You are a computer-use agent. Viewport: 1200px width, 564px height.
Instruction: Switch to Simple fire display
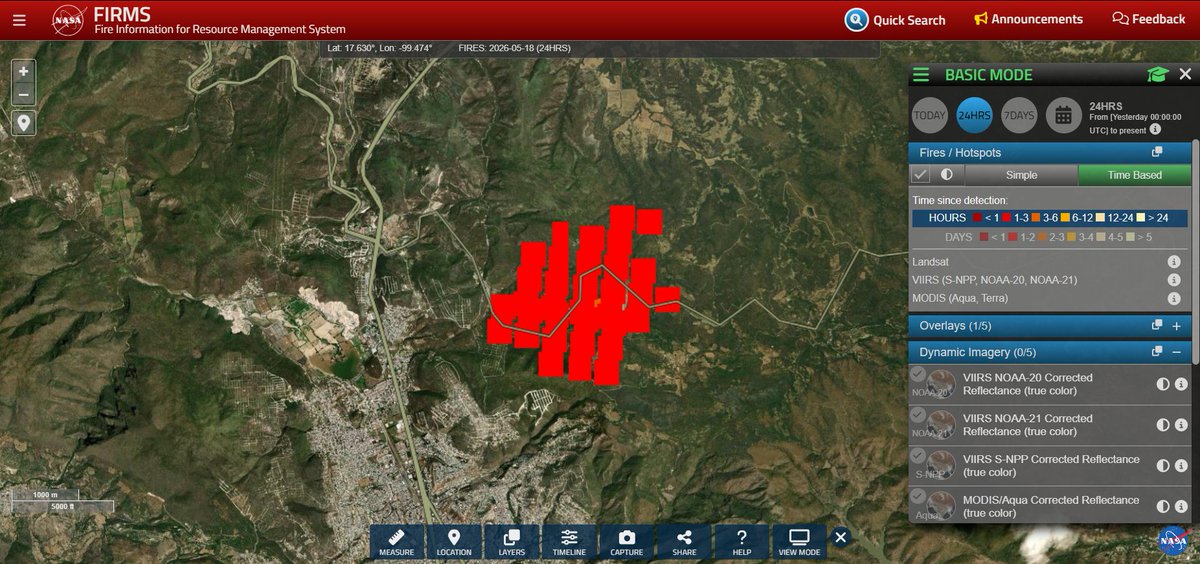tap(1021, 175)
